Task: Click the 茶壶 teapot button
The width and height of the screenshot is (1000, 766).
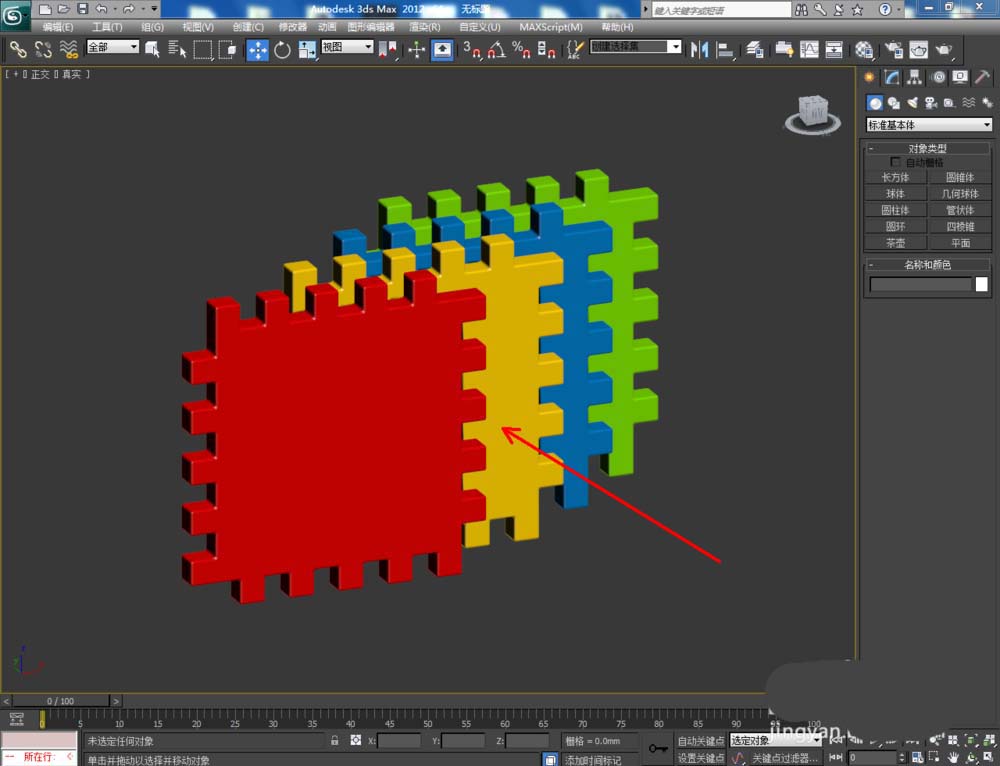Action: pyautogui.click(x=895, y=243)
